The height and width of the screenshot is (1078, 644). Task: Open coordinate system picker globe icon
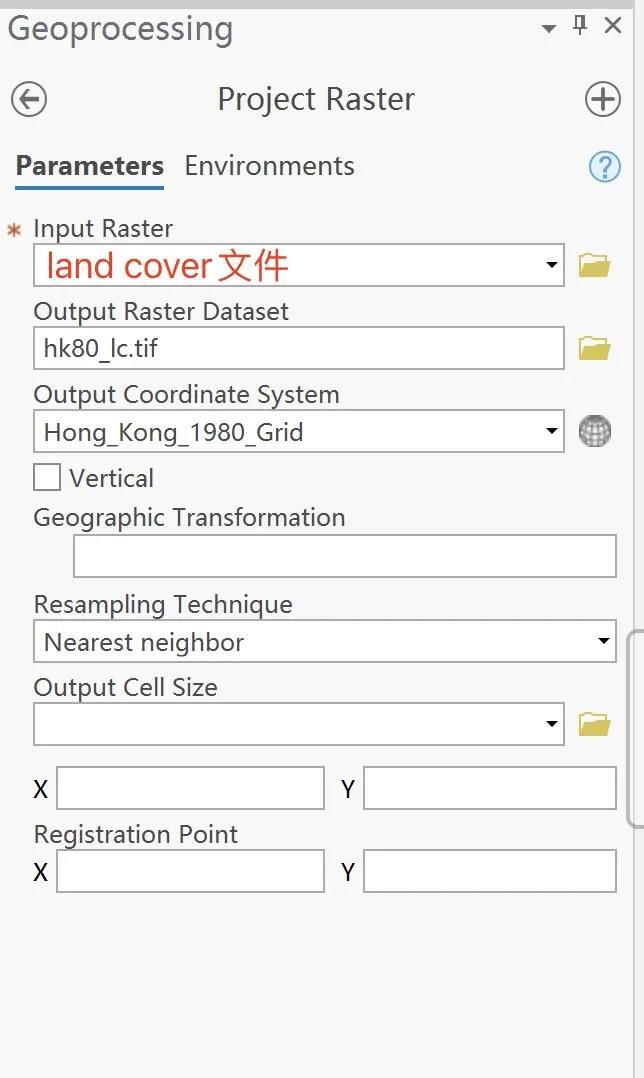click(x=595, y=432)
